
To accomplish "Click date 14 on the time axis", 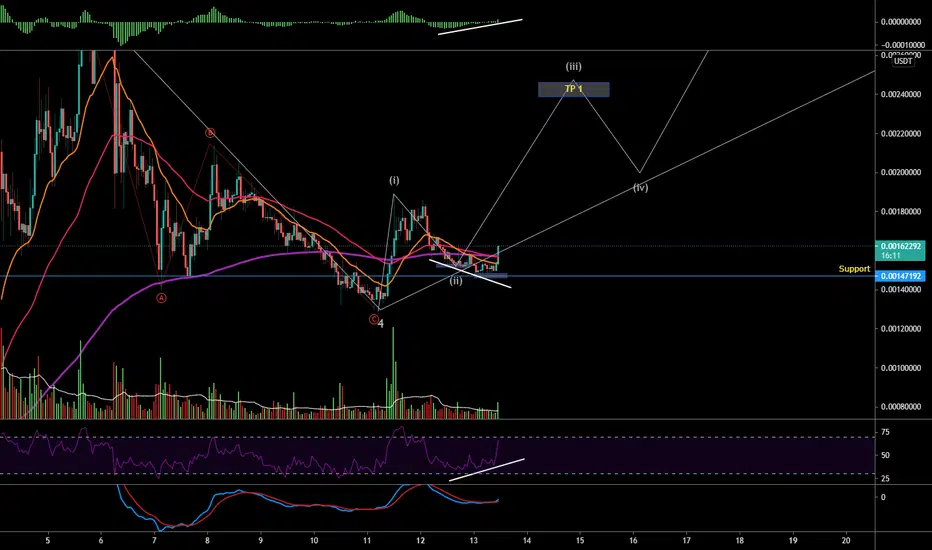I will pos(527,540).
